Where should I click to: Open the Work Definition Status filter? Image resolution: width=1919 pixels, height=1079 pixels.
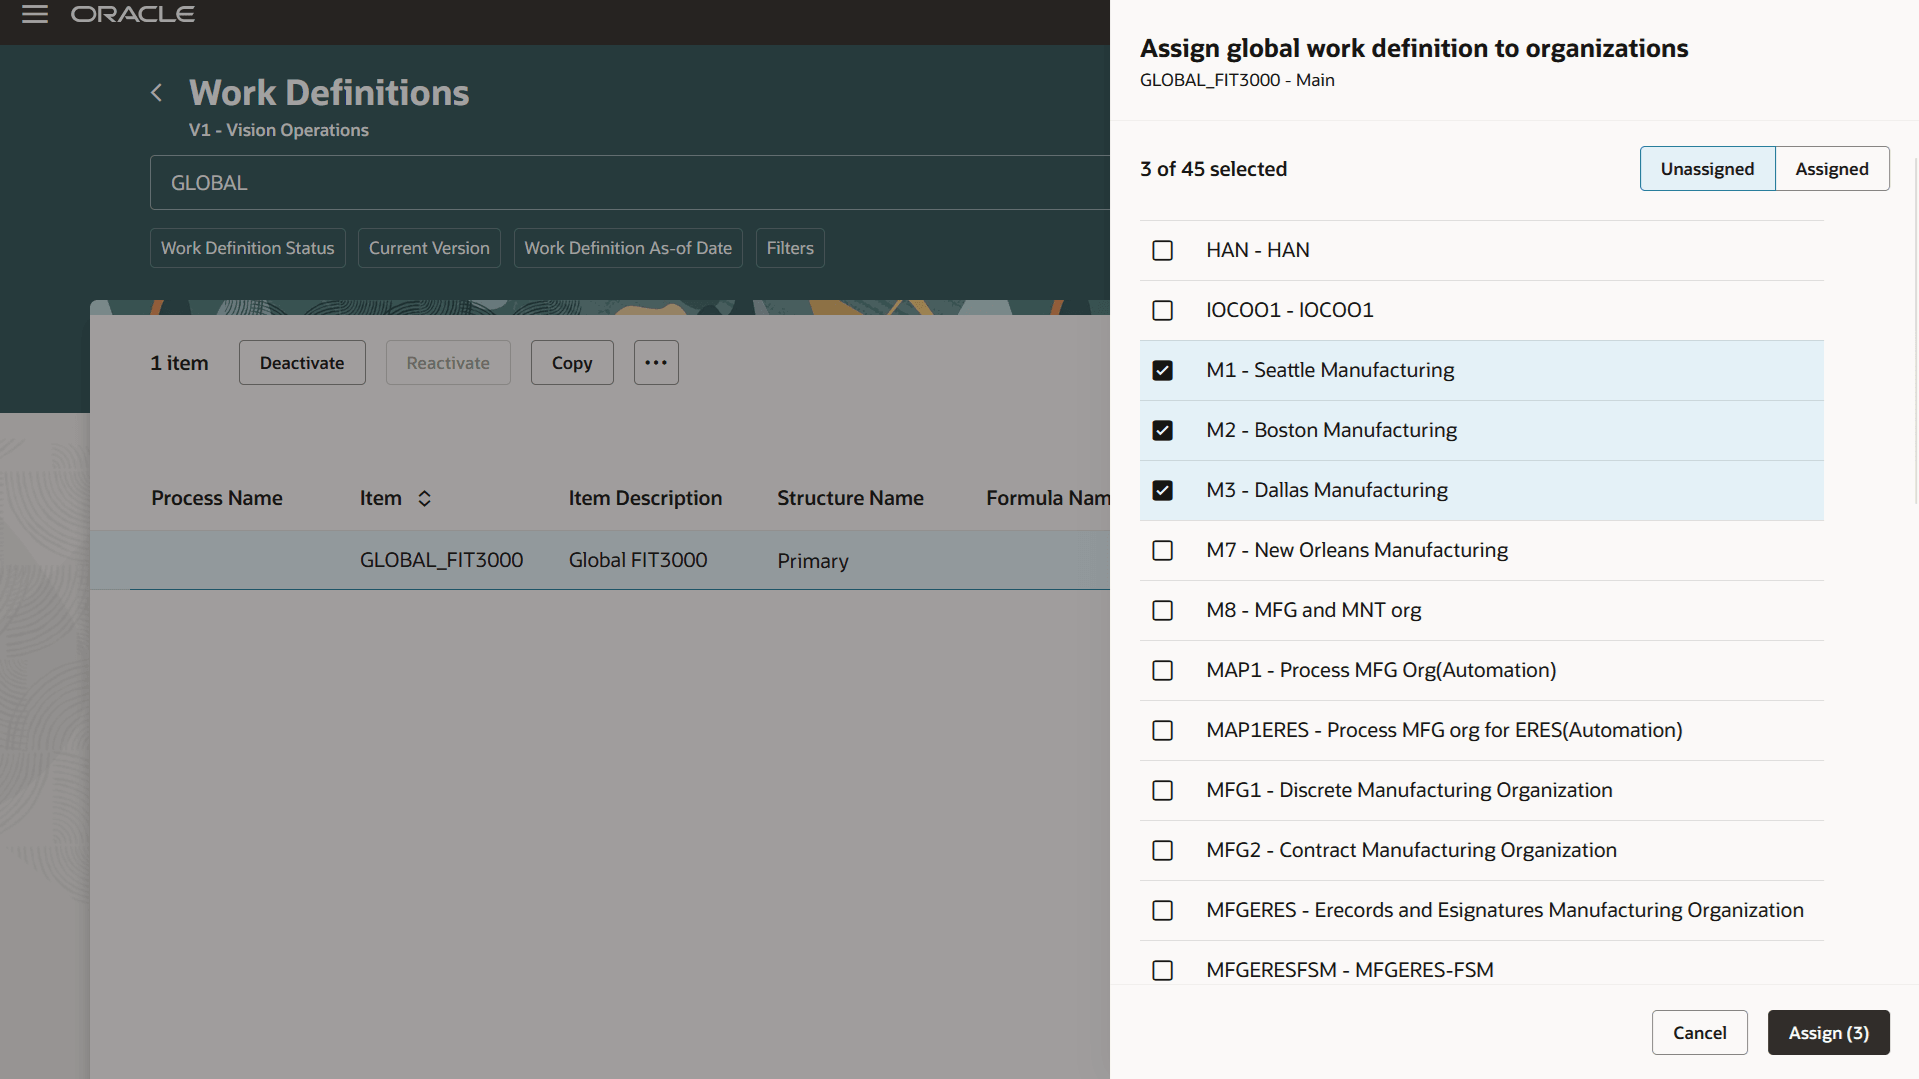[247, 247]
